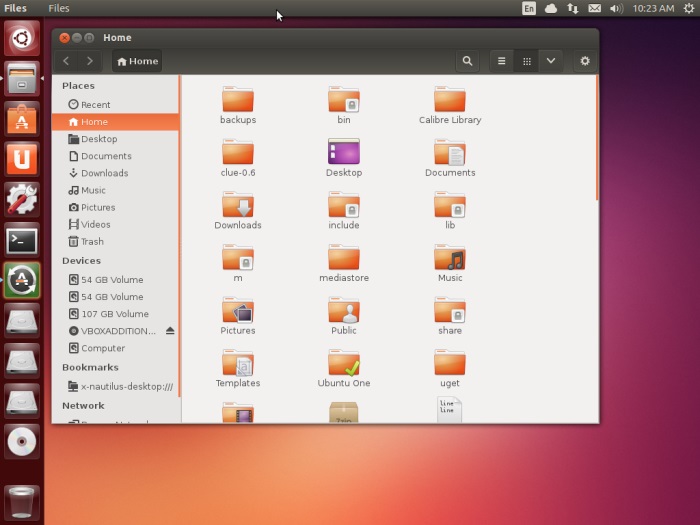Select Pictures in the Places sidebar

tap(116, 207)
